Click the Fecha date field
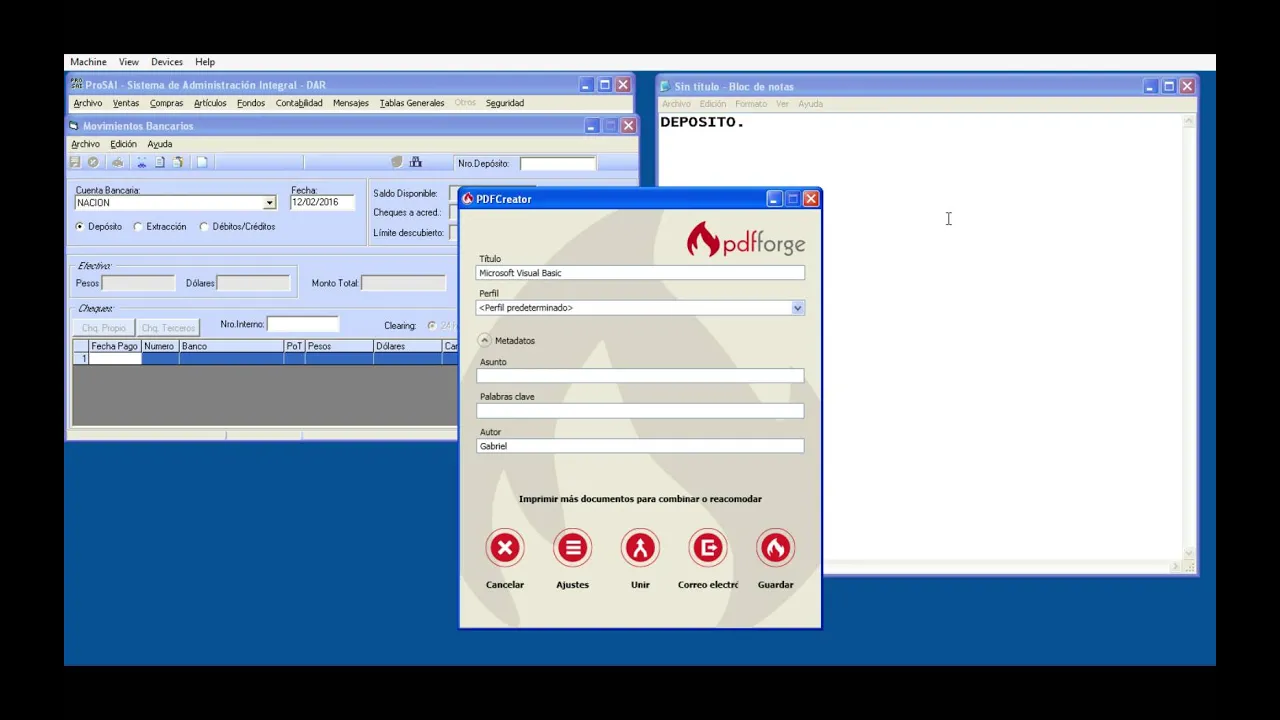Screen dimensions: 1280x720 tap(322, 202)
